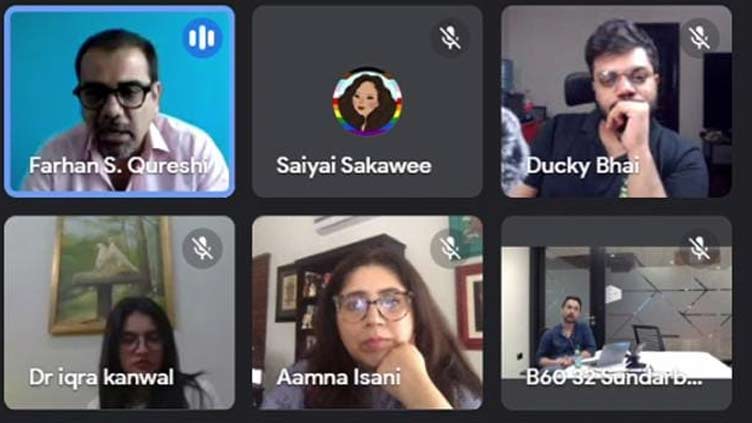The height and width of the screenshot is (423, 752).
Task: Click Saiyai Sakawee's rainbow profile avatar
Action: (x=367, y=102)
